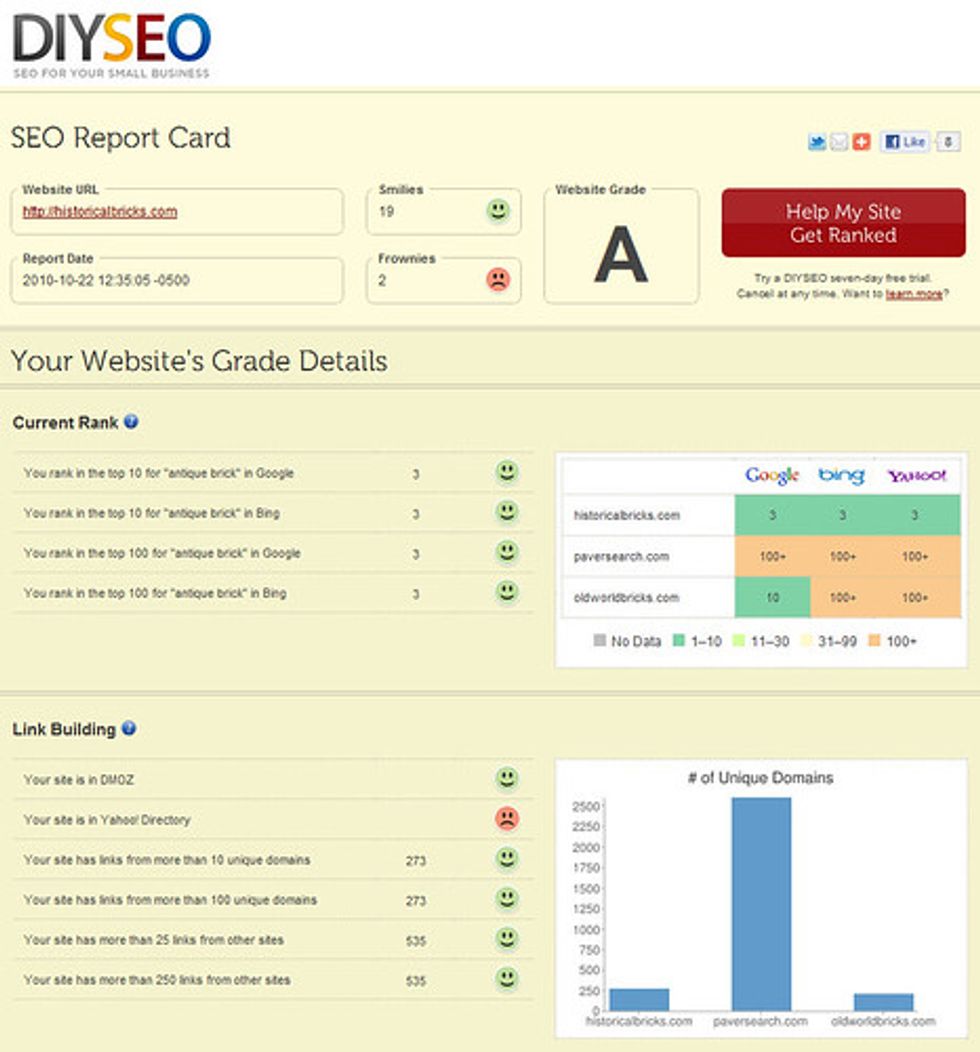Image resolution: width=980 pixels, height=1052 pixels.
Task: Select the Yahoo logo in the rankings table
Action: pyautogui.click(x=915, y=477)
